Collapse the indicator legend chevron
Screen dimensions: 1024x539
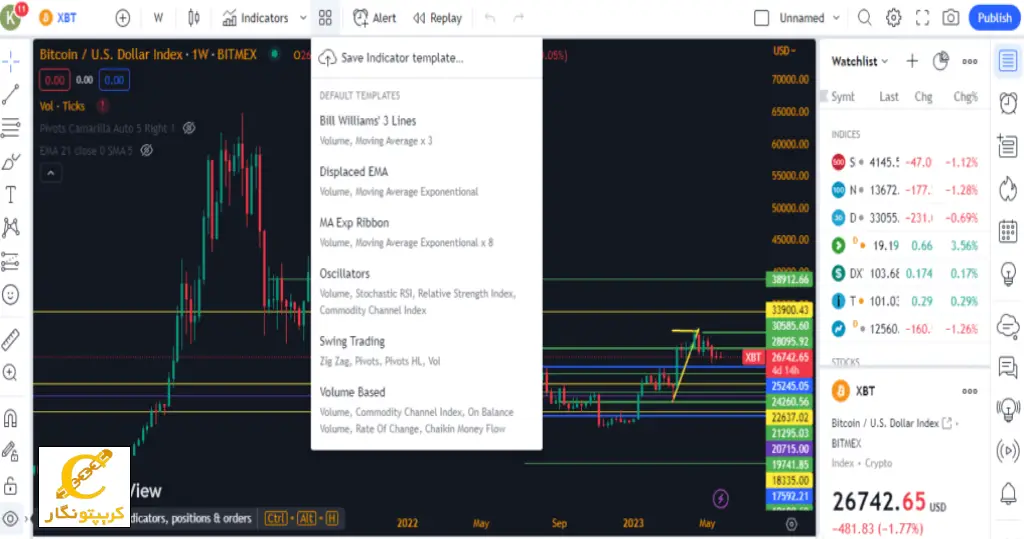pyautogui.click(x=51, y=173)
